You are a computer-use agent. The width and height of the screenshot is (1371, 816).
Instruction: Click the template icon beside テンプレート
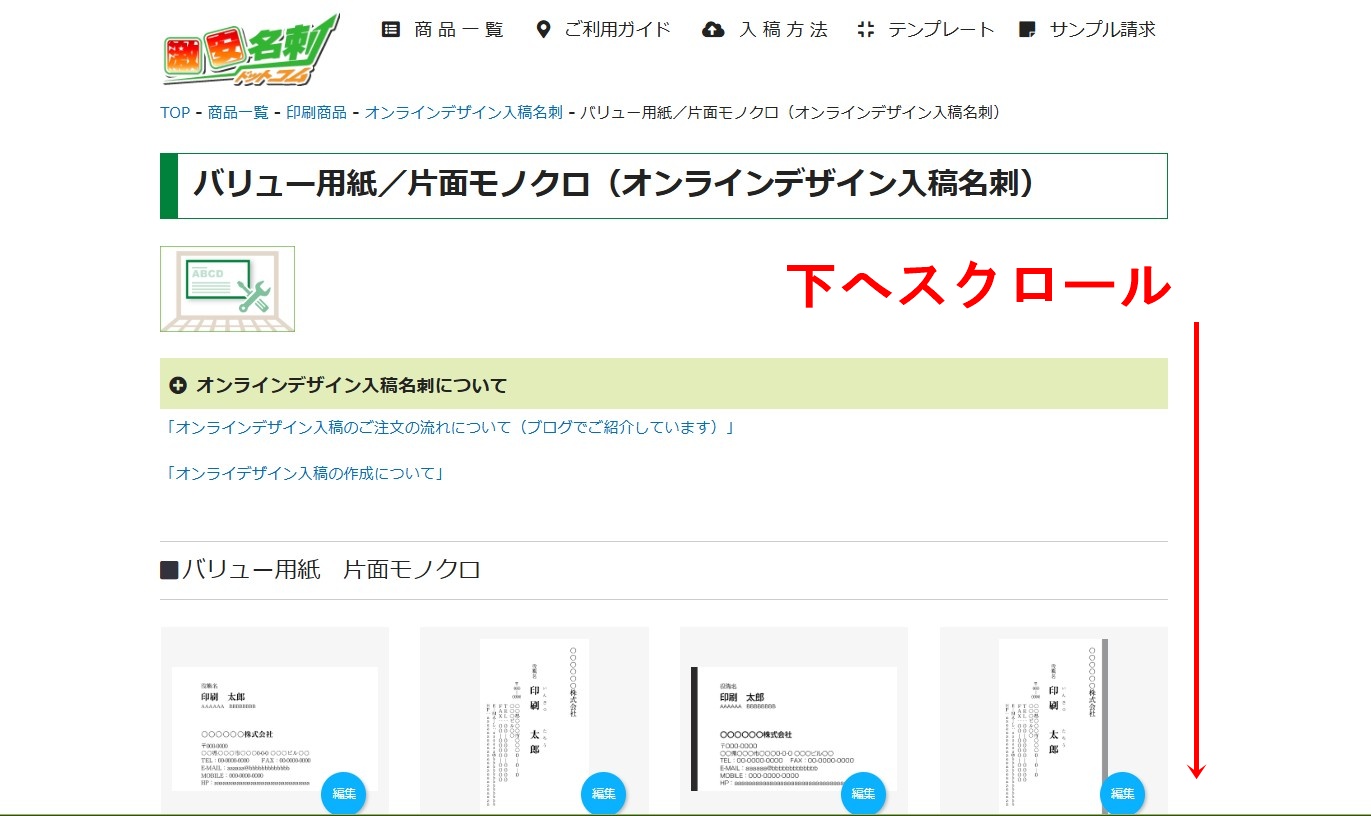pyautogui.click(x=866, y=30)
